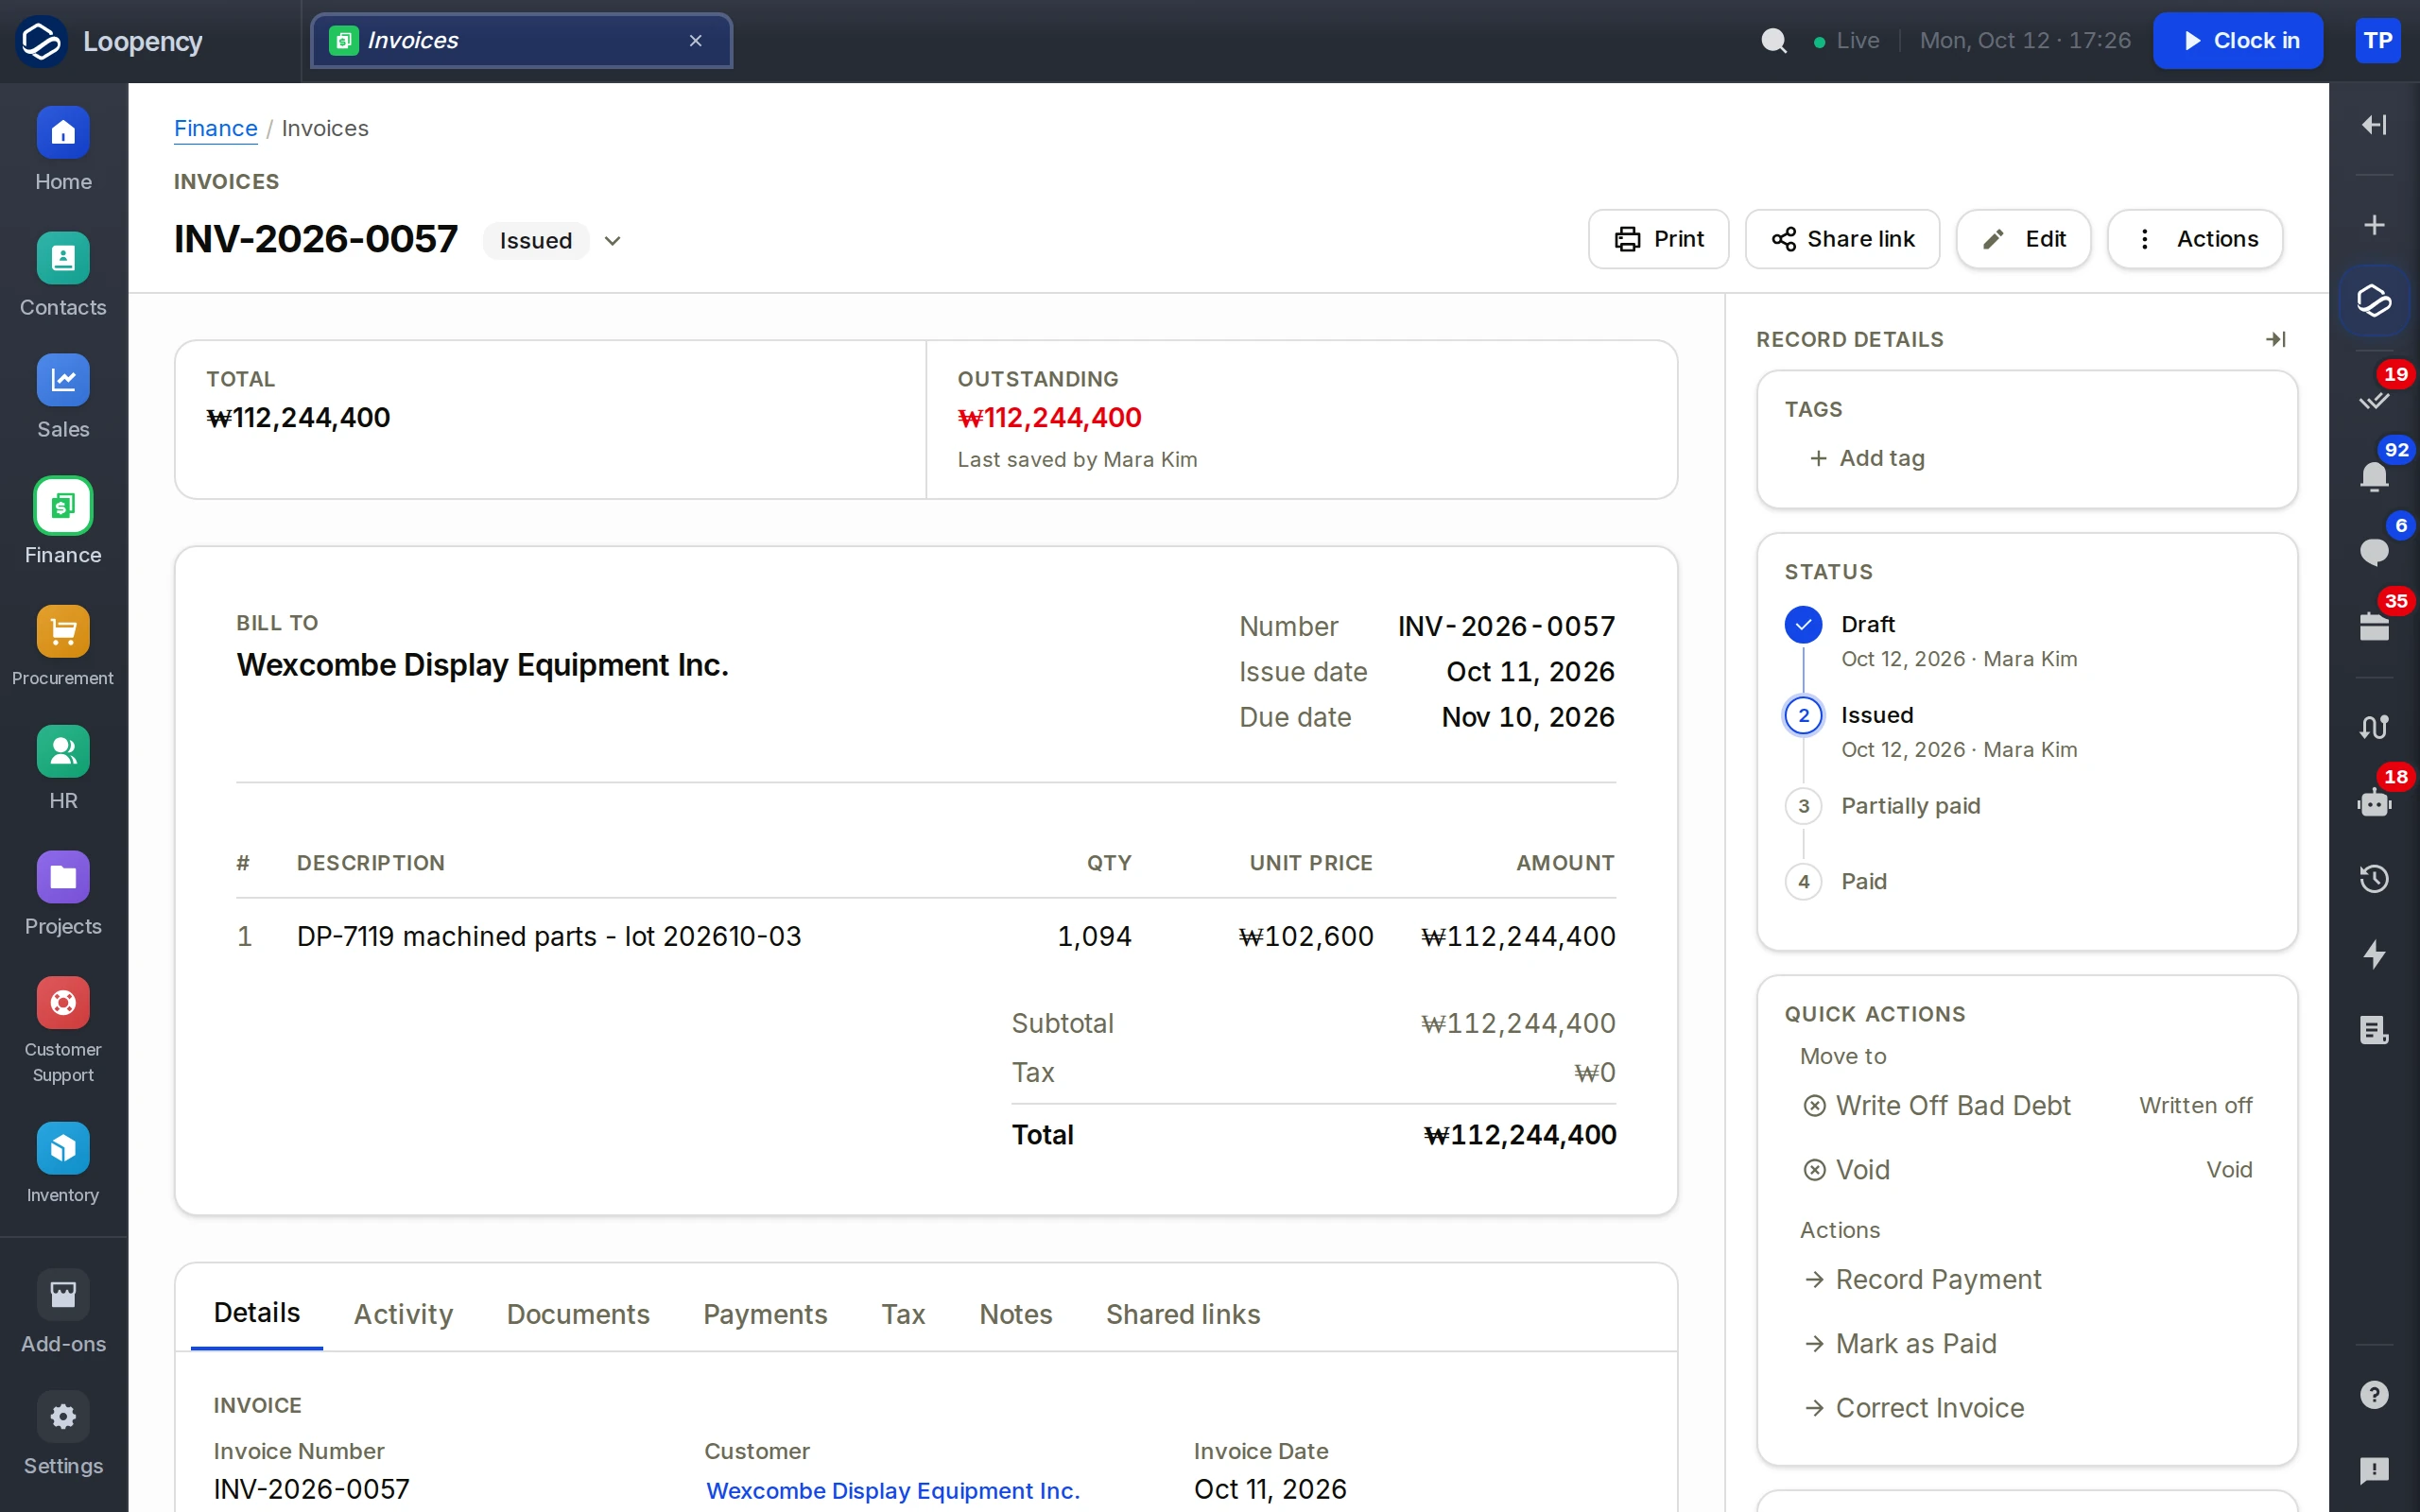
Task: Open the Projects module
Action: pos(63,894)
